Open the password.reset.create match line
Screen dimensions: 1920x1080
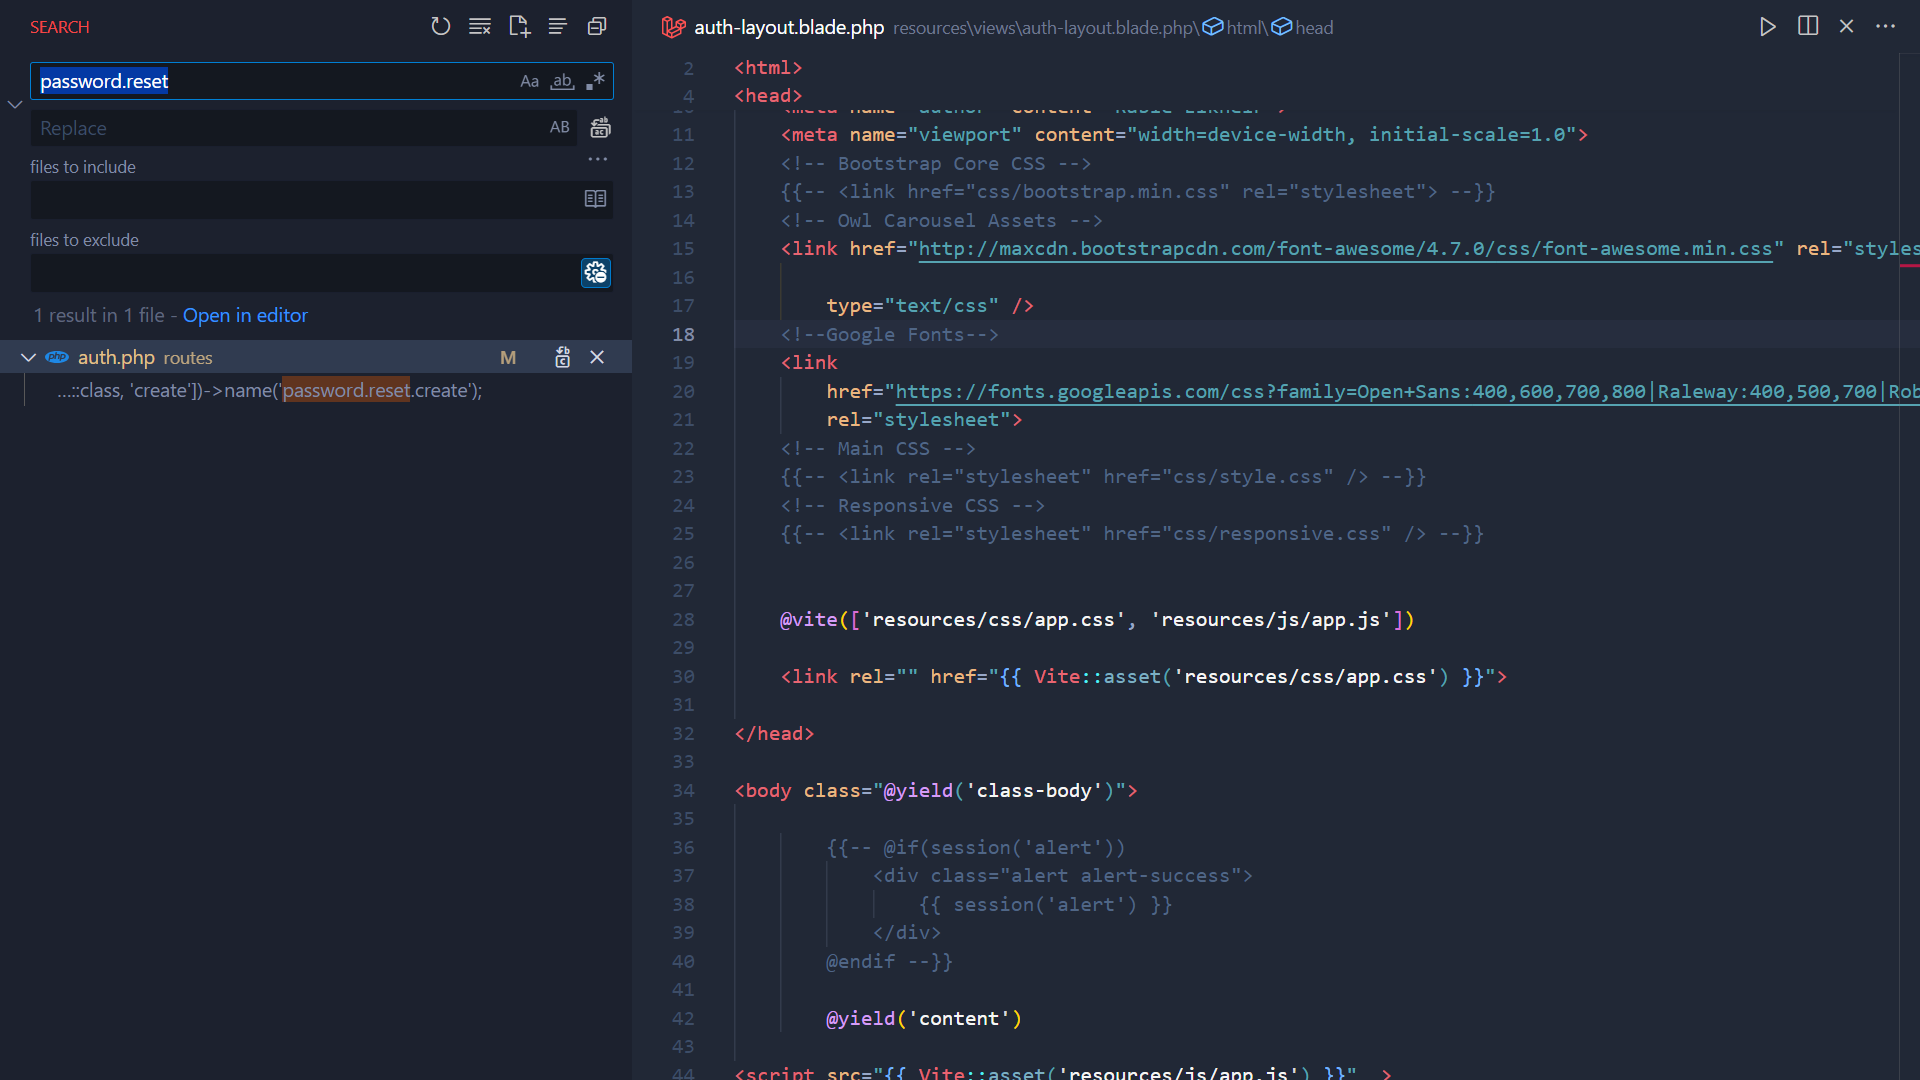pos(270,391)
